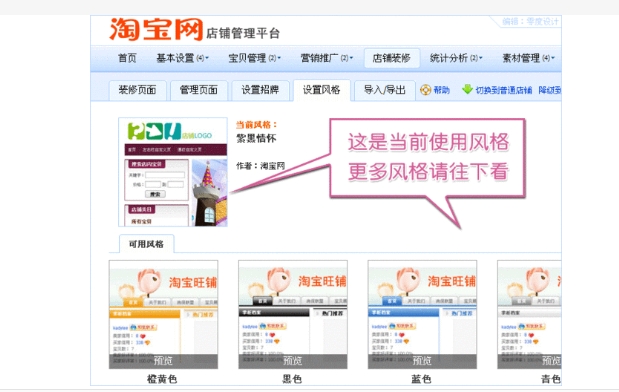
Task: Switch to the 设置风格 tab
Action: pyautogui.click(x=322, y=90)
